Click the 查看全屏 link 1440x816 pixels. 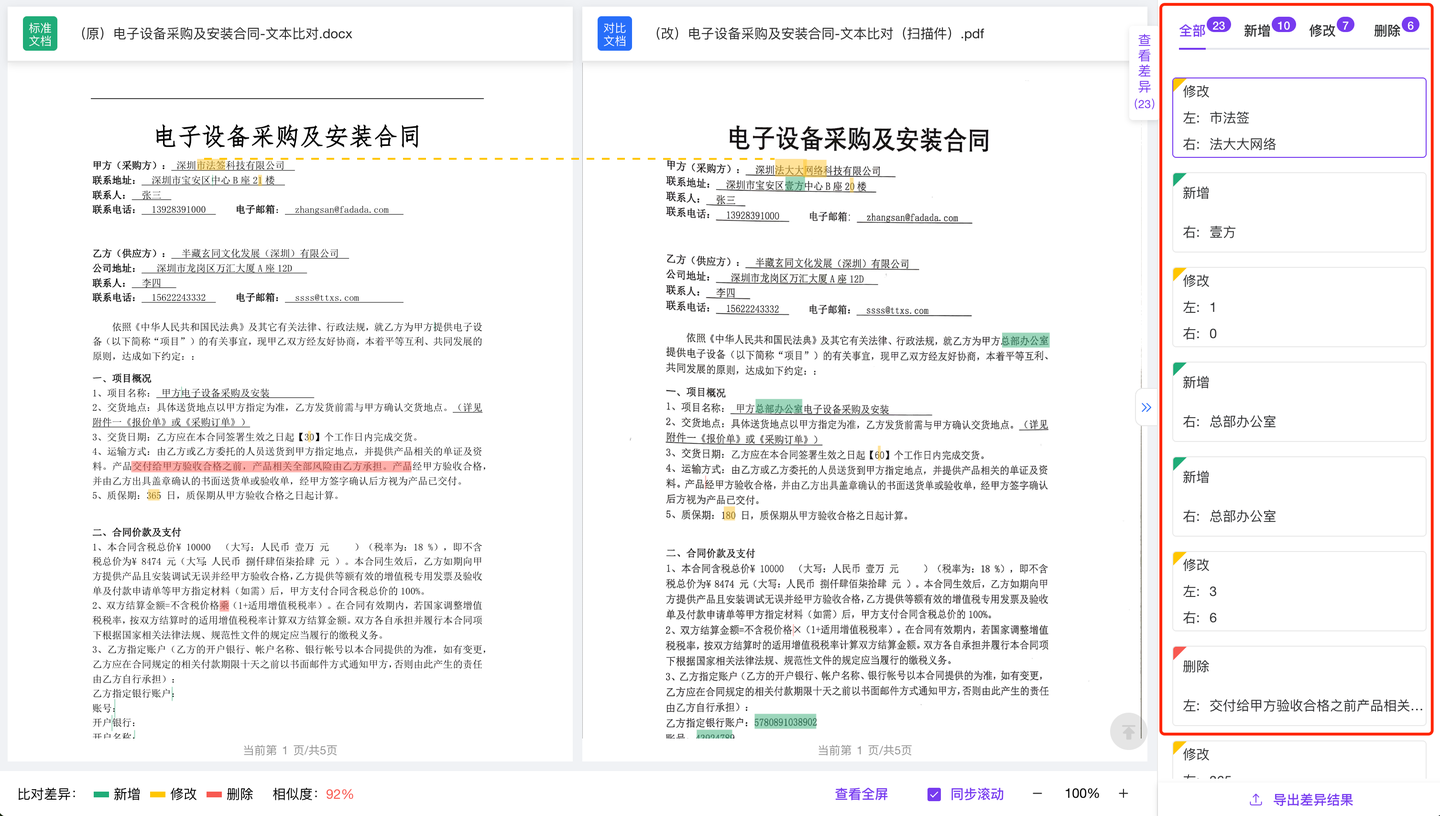(x=860, y=793)
